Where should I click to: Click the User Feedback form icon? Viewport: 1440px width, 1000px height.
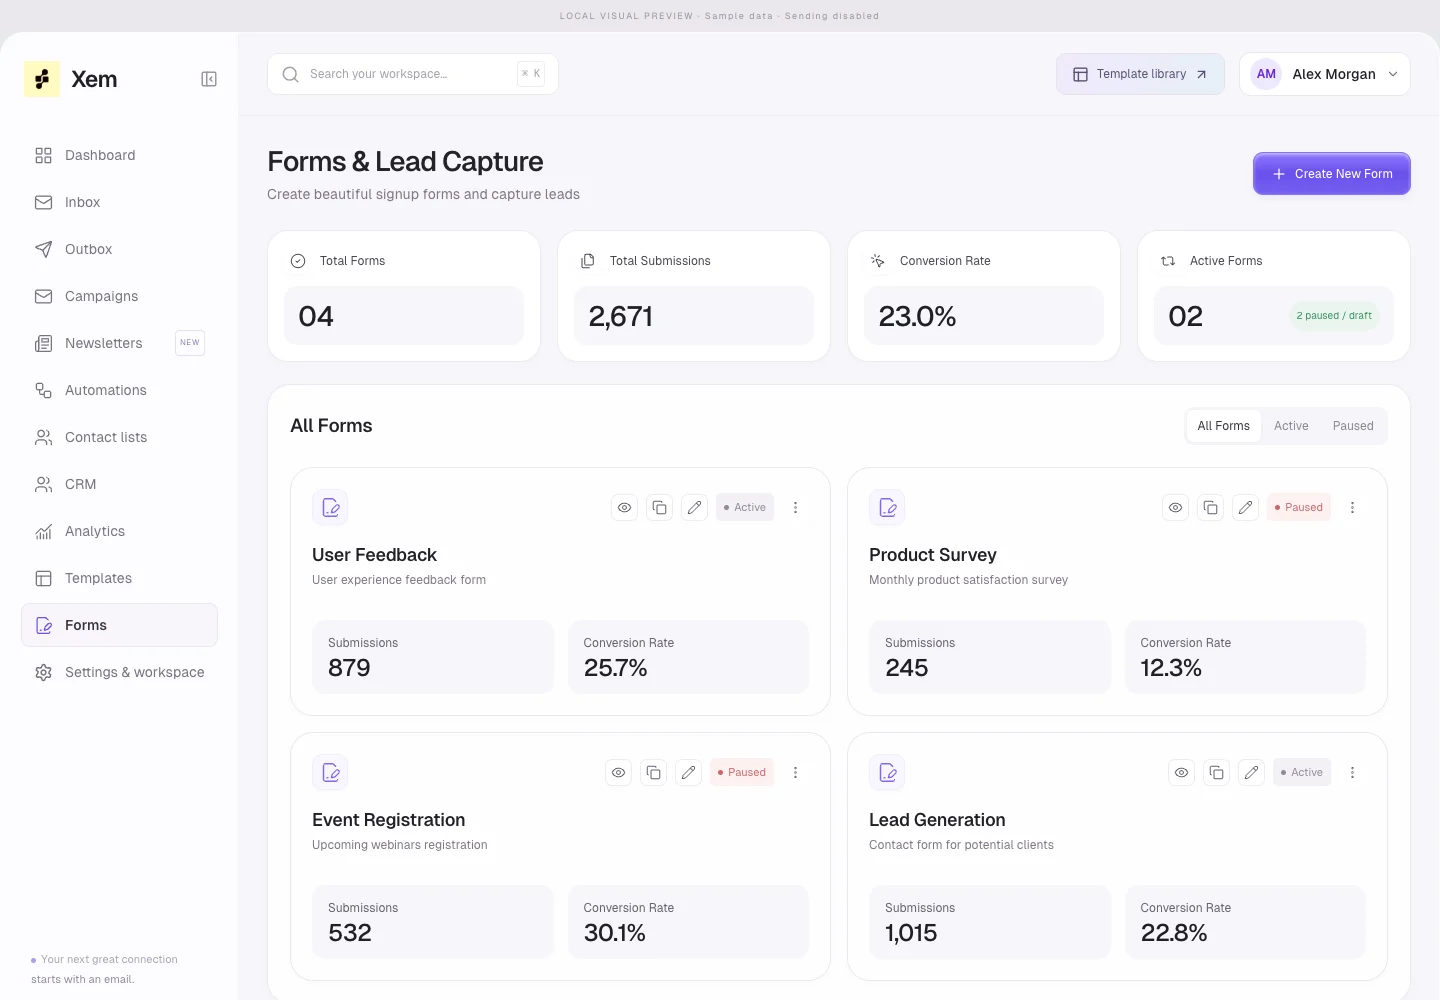pos(331,508)
